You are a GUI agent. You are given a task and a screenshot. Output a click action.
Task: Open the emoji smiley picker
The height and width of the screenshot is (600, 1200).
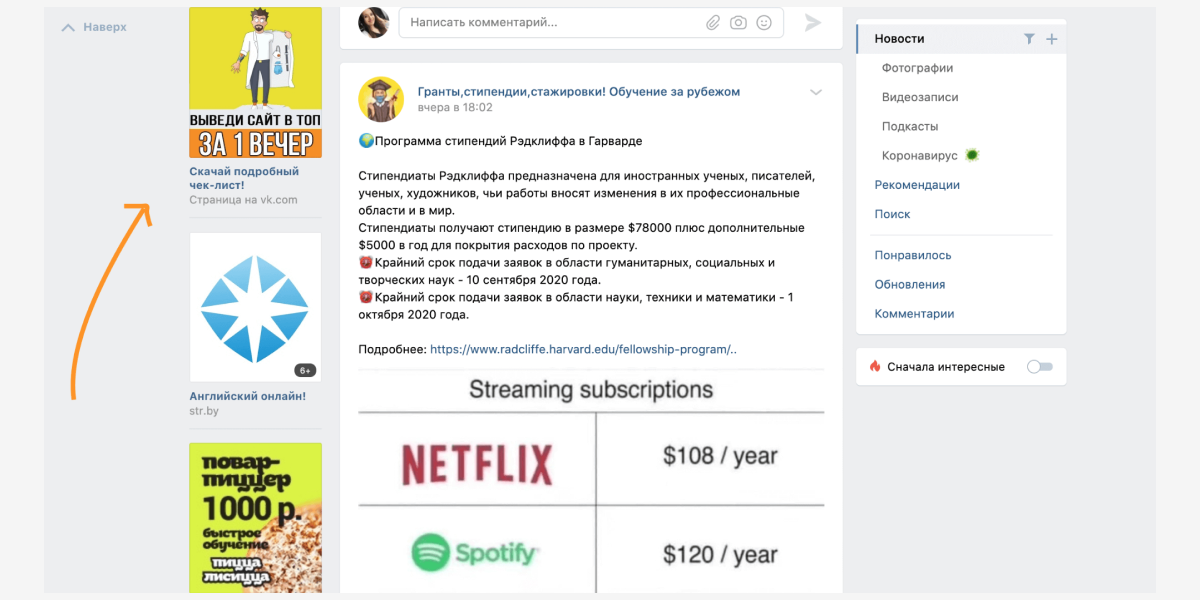coord(764,23)
